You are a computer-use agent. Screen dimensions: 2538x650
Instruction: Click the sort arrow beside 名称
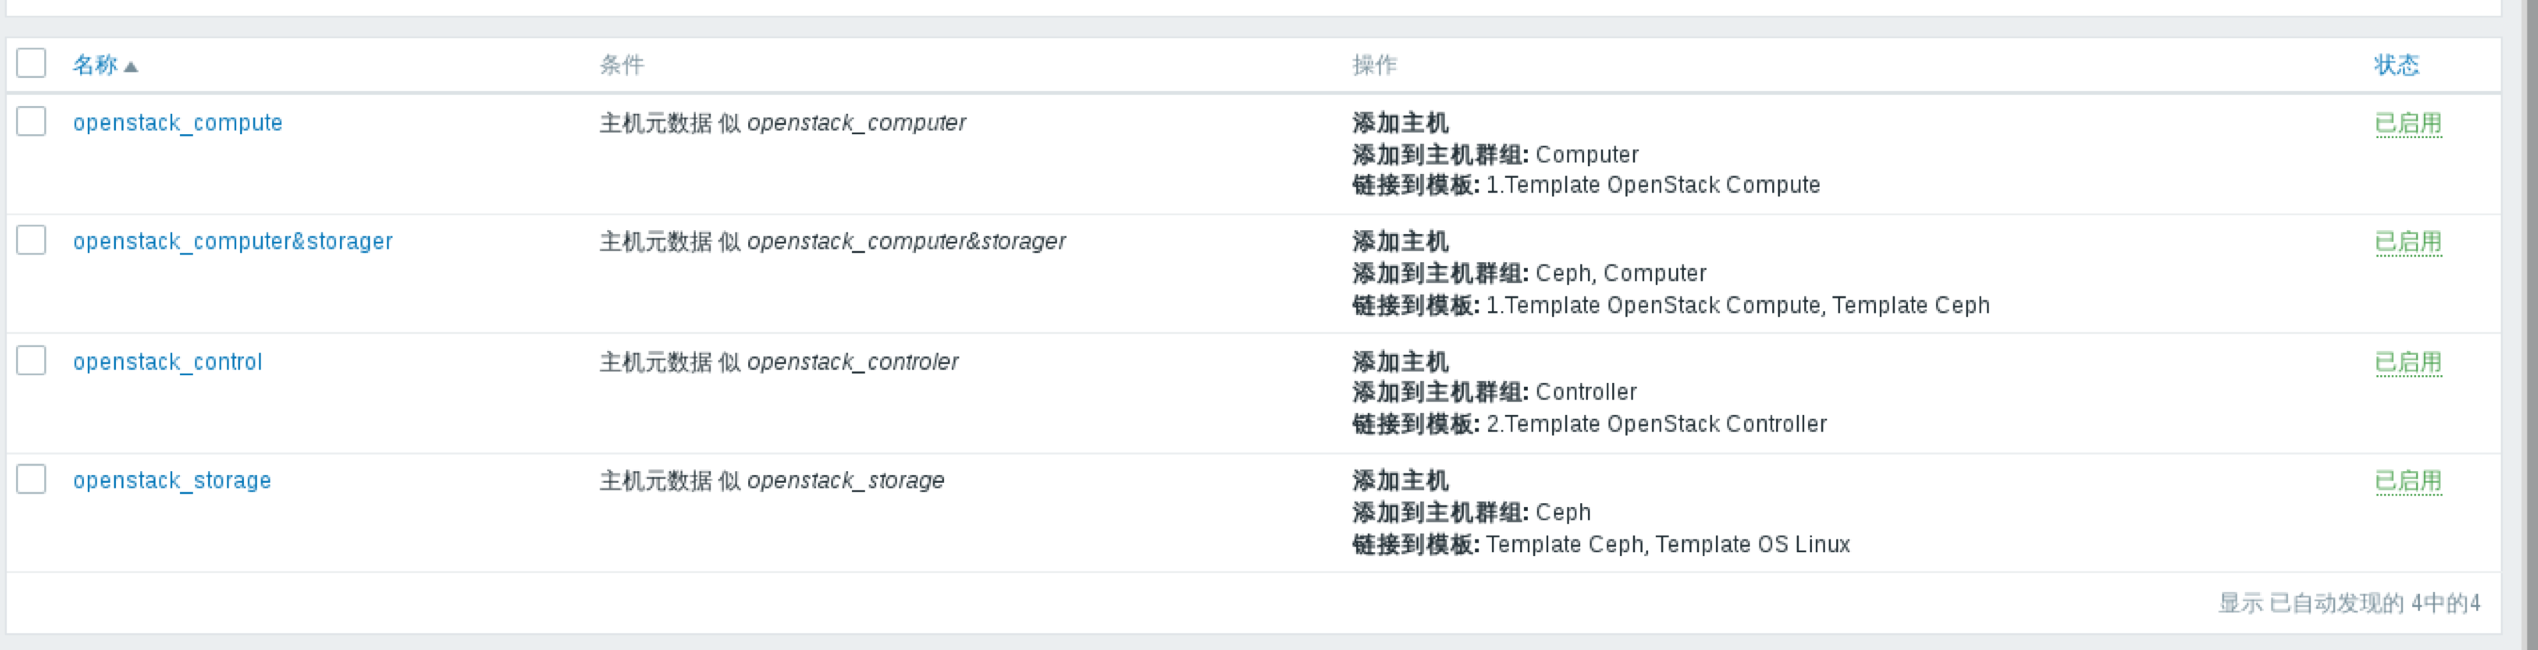coord(131,67)
